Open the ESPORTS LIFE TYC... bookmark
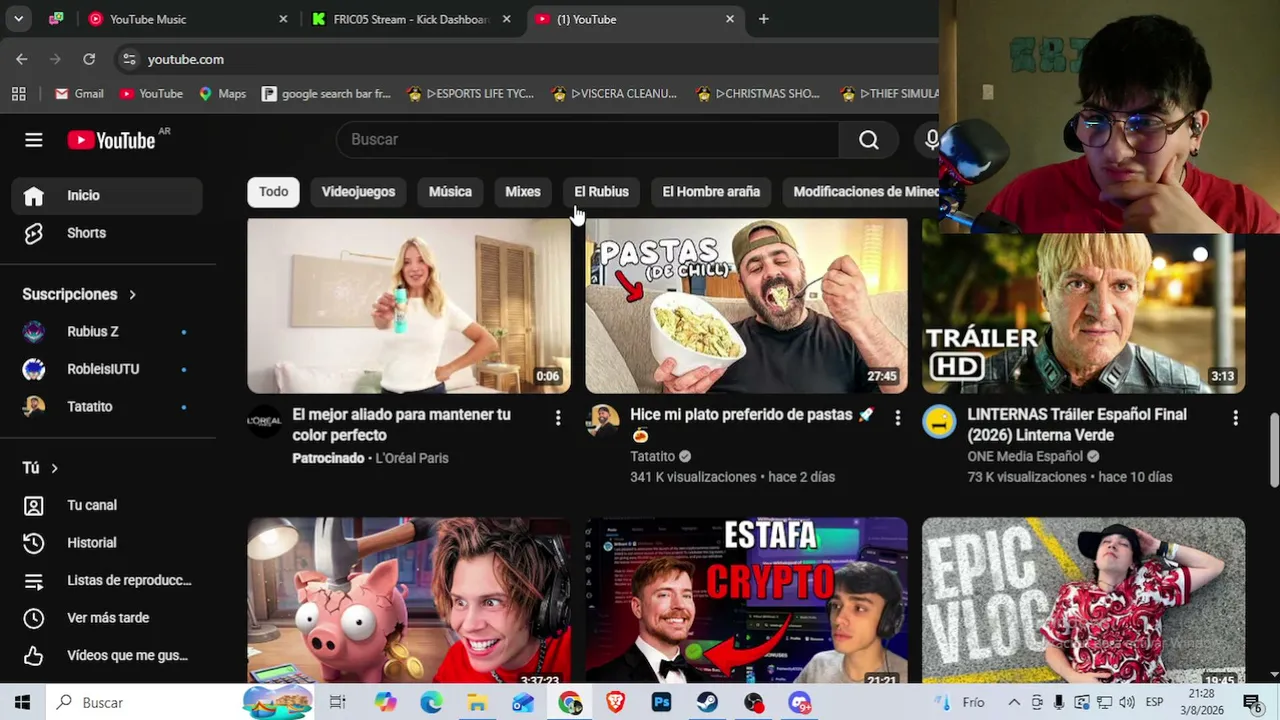This screenshot has height=720, width=1280. tap(470, 93)
